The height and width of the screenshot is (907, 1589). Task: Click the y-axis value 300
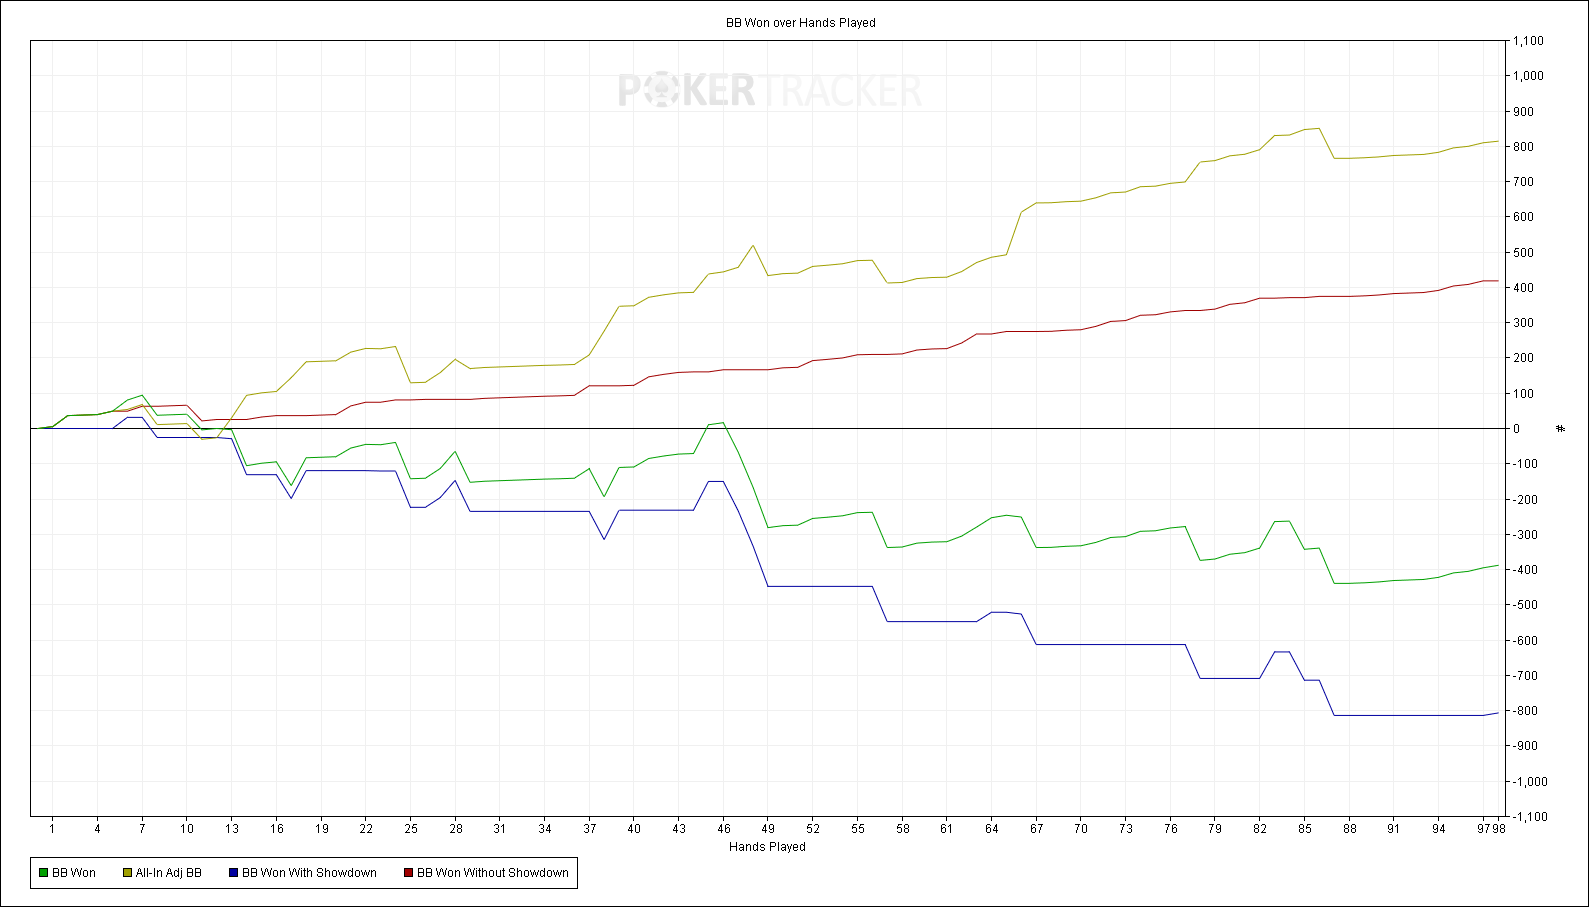[1523, 323]
